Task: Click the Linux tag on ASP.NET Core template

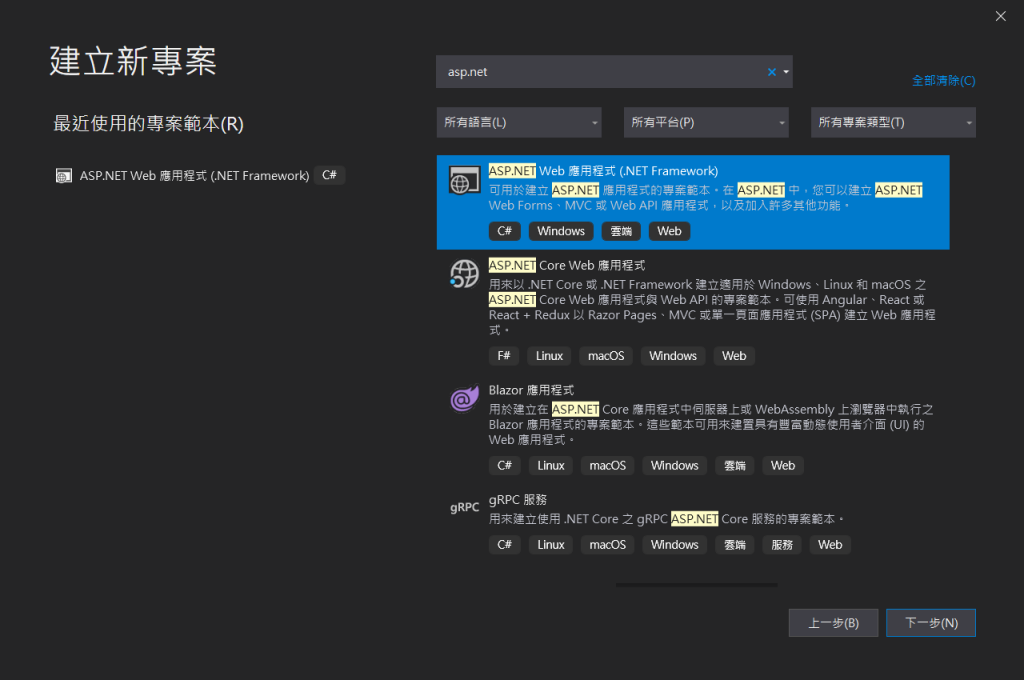Action: click(549, 356)
